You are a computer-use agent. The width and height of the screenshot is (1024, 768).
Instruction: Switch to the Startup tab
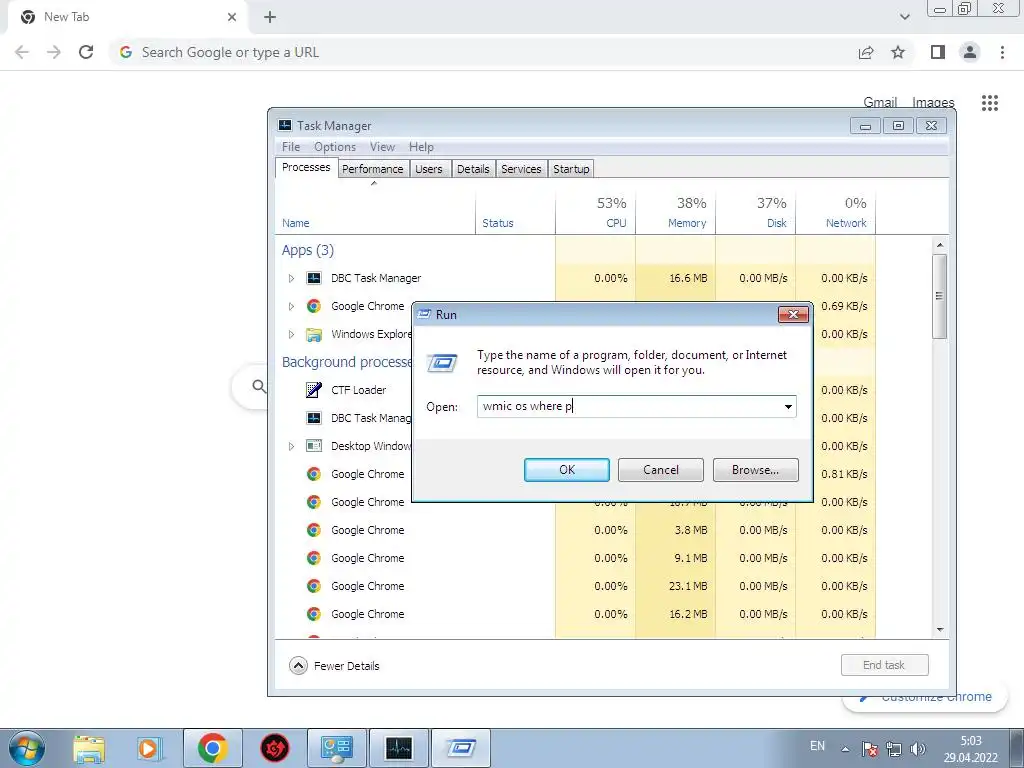571,169
